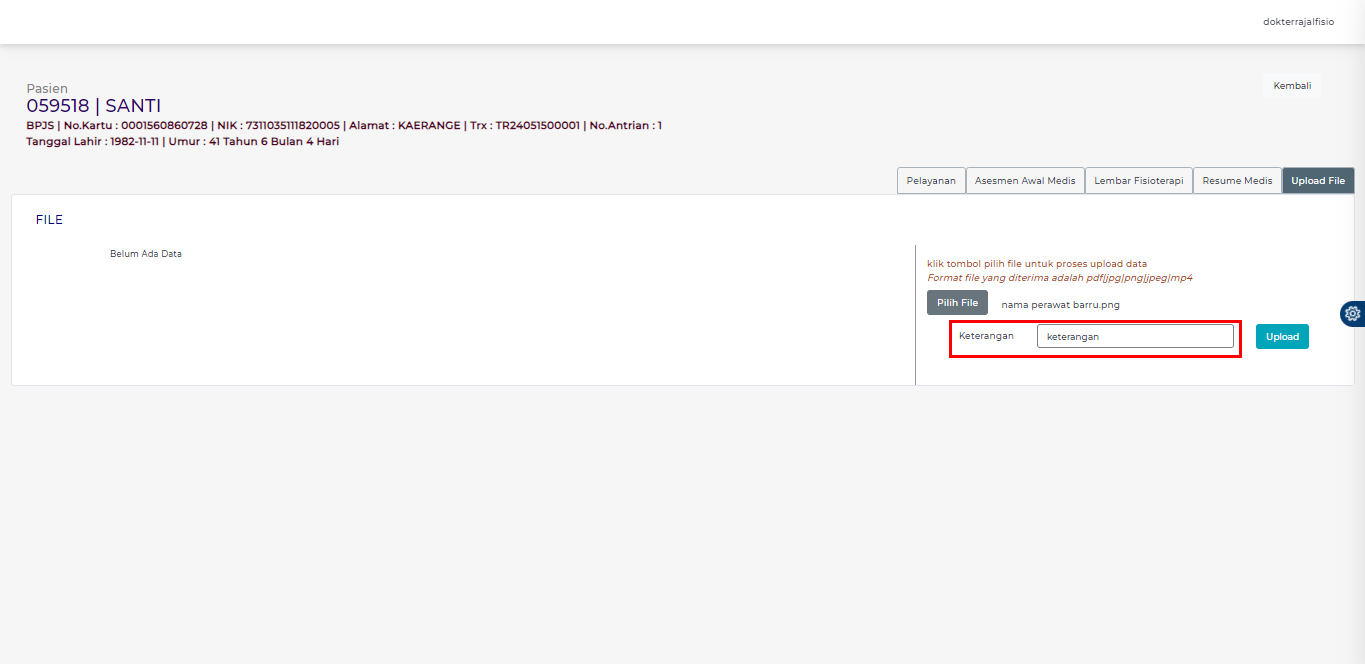Click the Belum Ada Data message

pos(145,254)
